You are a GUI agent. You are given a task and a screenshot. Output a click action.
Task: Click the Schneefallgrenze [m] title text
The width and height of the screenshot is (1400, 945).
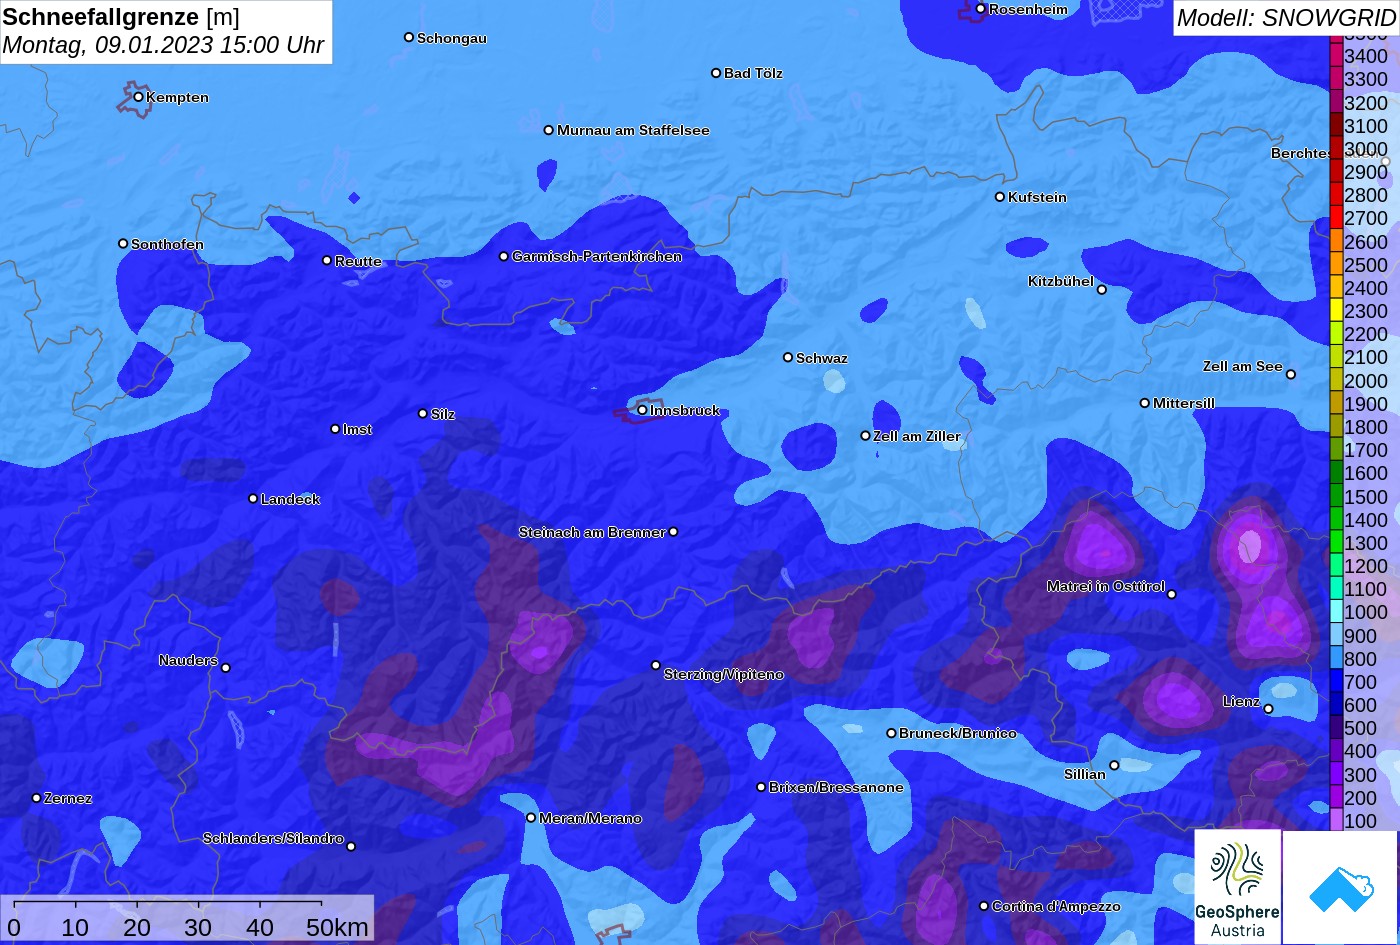[121, 17]
